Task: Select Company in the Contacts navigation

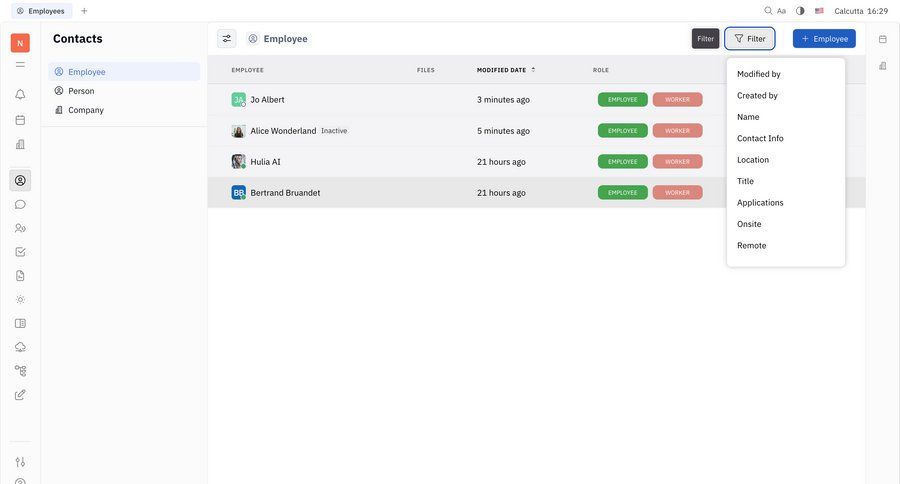Action: pos(85,110)
